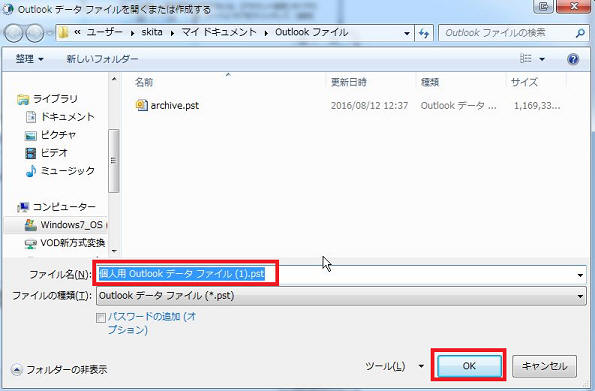Image resolution: width=595 pixels, height=391 pixels.
Task: Click the search magnifier icon
Action: click(x=580, y=33)
